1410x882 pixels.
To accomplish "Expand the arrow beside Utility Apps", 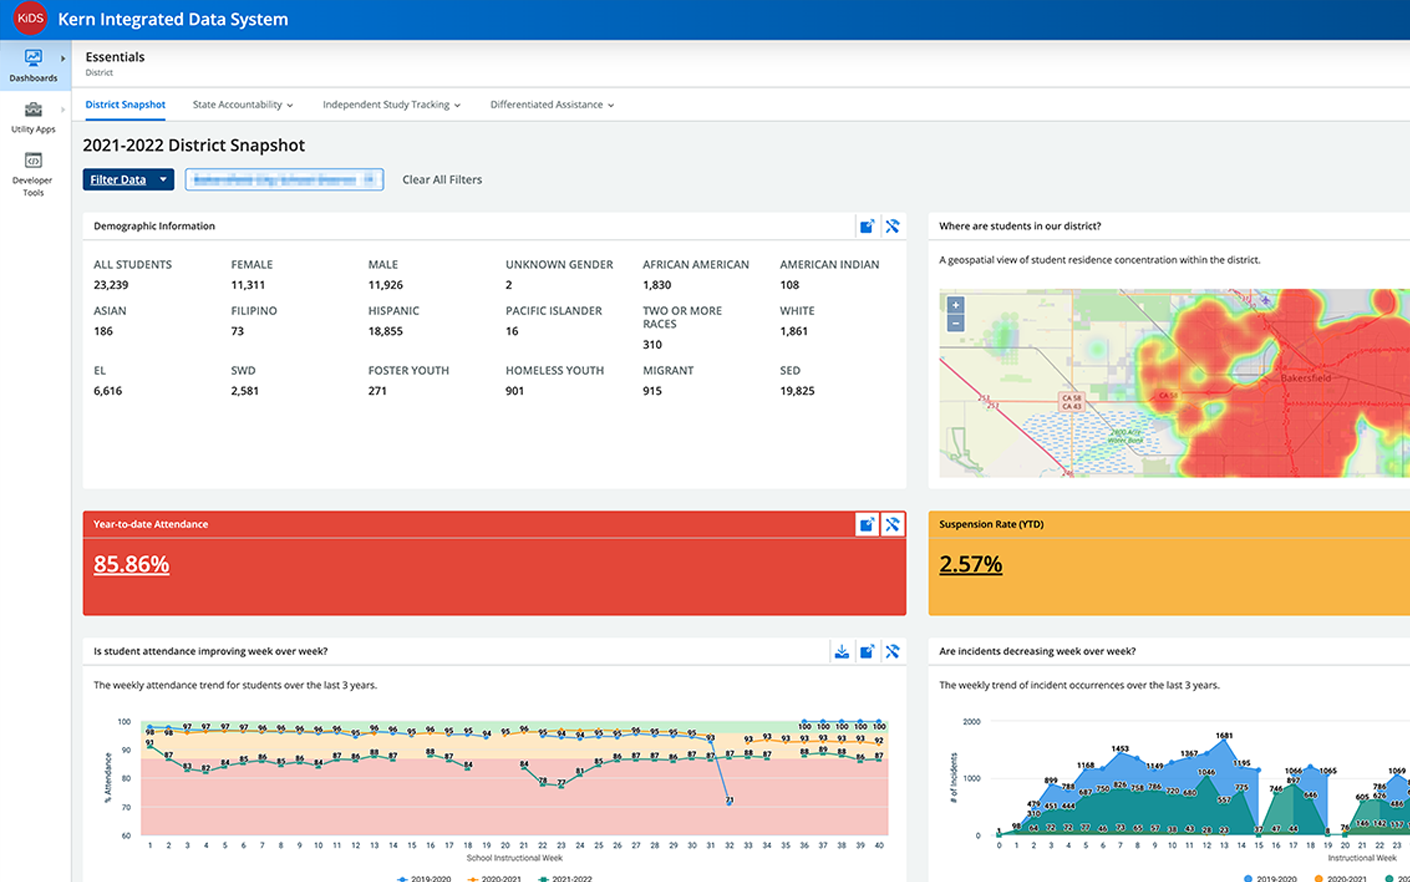I will (63, 110).
